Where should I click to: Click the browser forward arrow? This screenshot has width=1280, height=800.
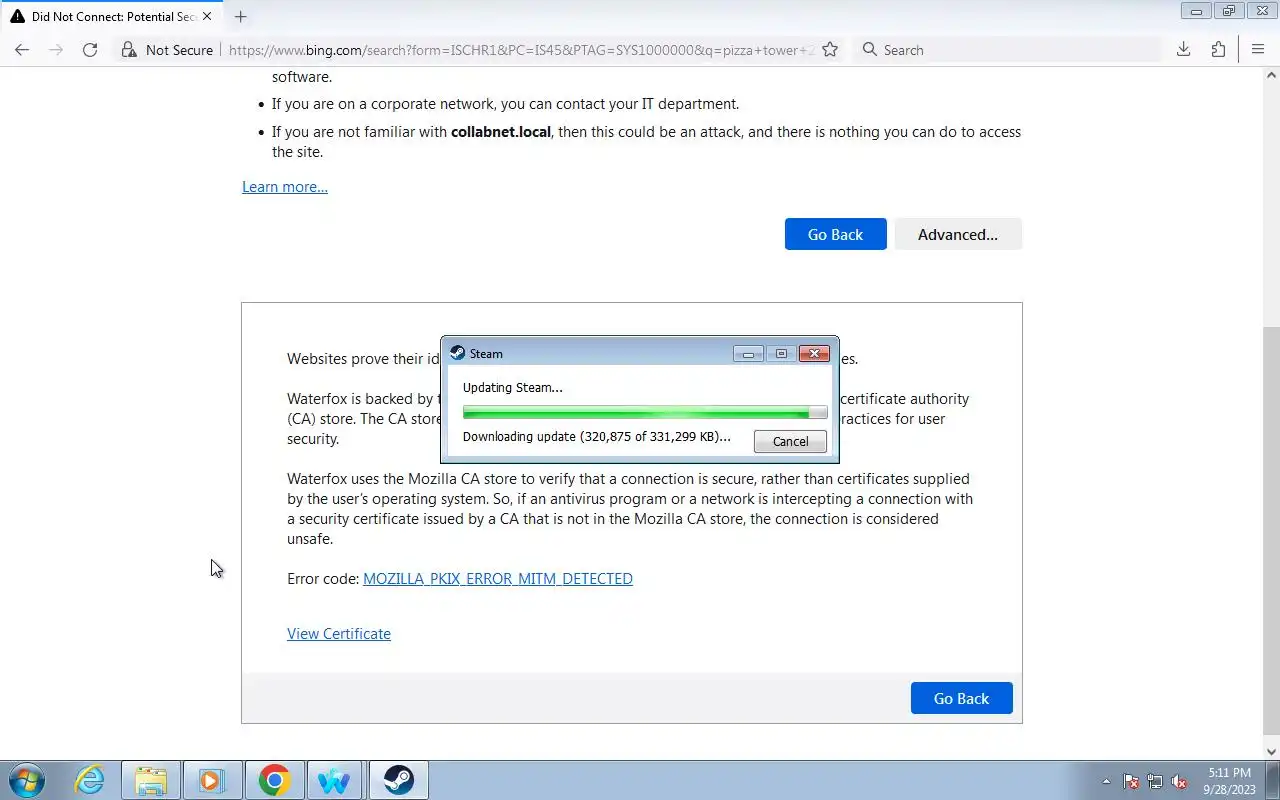[x=56, y=50]
